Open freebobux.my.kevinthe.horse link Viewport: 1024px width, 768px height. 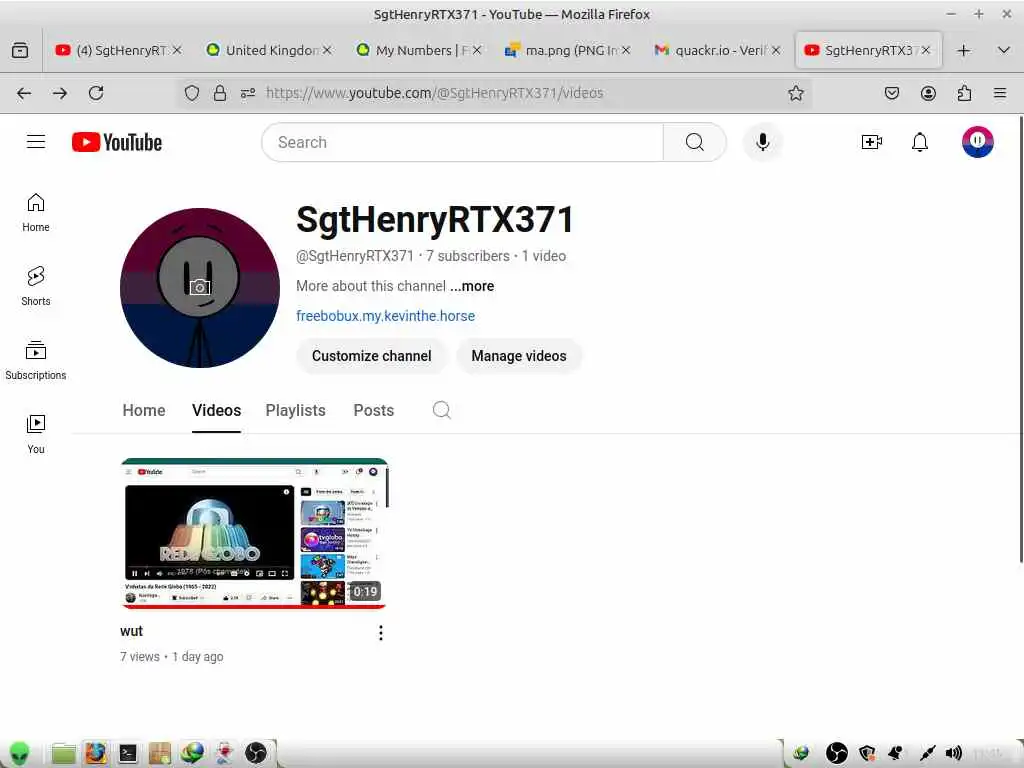tap(385, 316)
